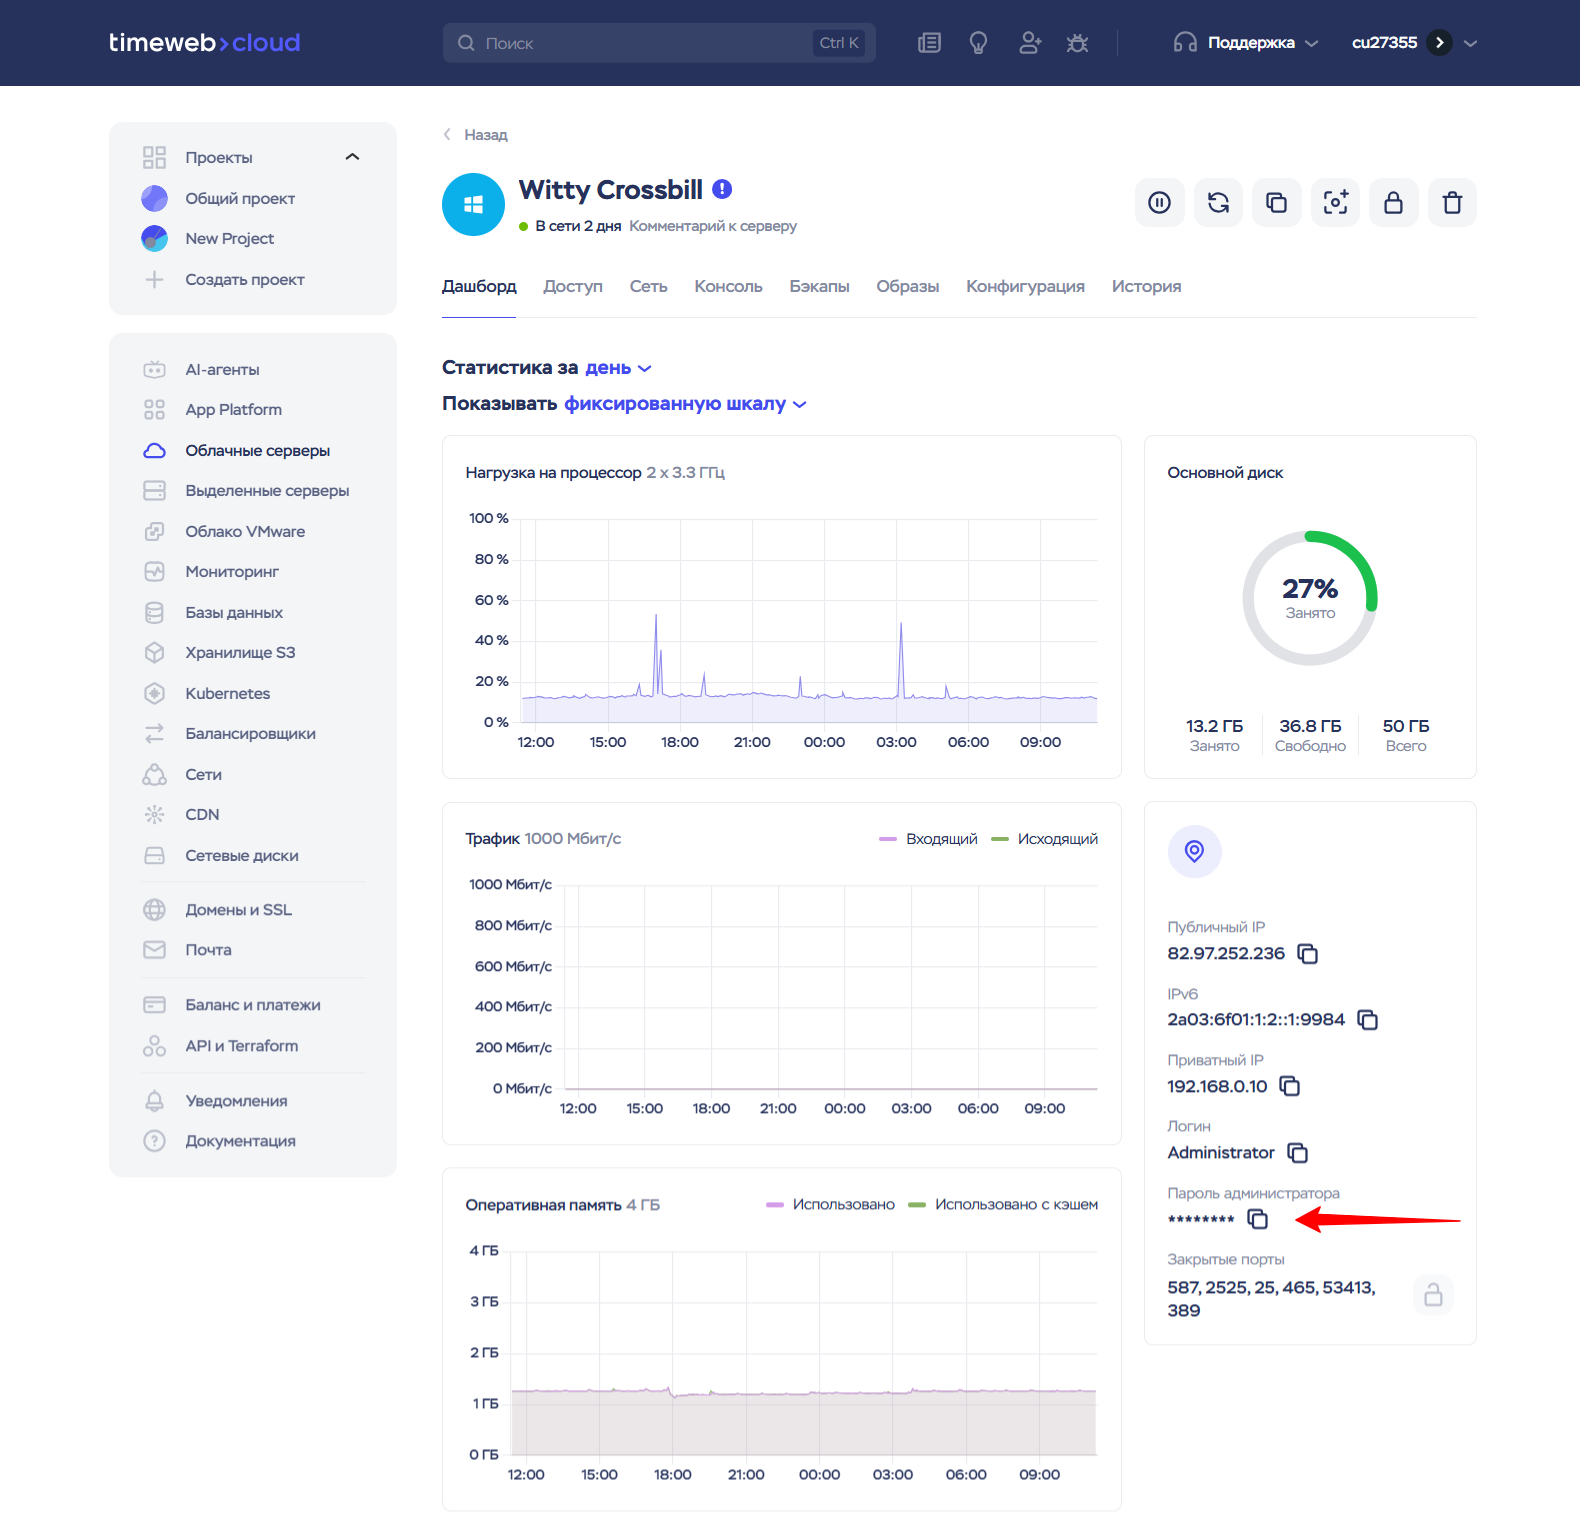Screen dimensions: 1580x1527
Task: Switch to the Консоль tab
Action: tap(728, 287)
